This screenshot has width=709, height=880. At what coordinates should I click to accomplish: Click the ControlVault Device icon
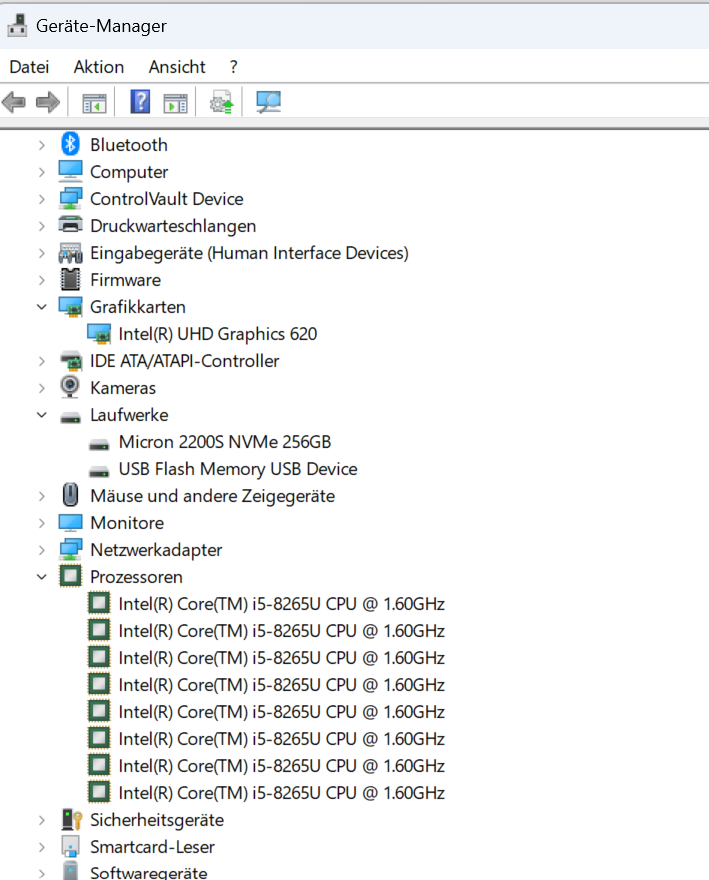[70, 199]
